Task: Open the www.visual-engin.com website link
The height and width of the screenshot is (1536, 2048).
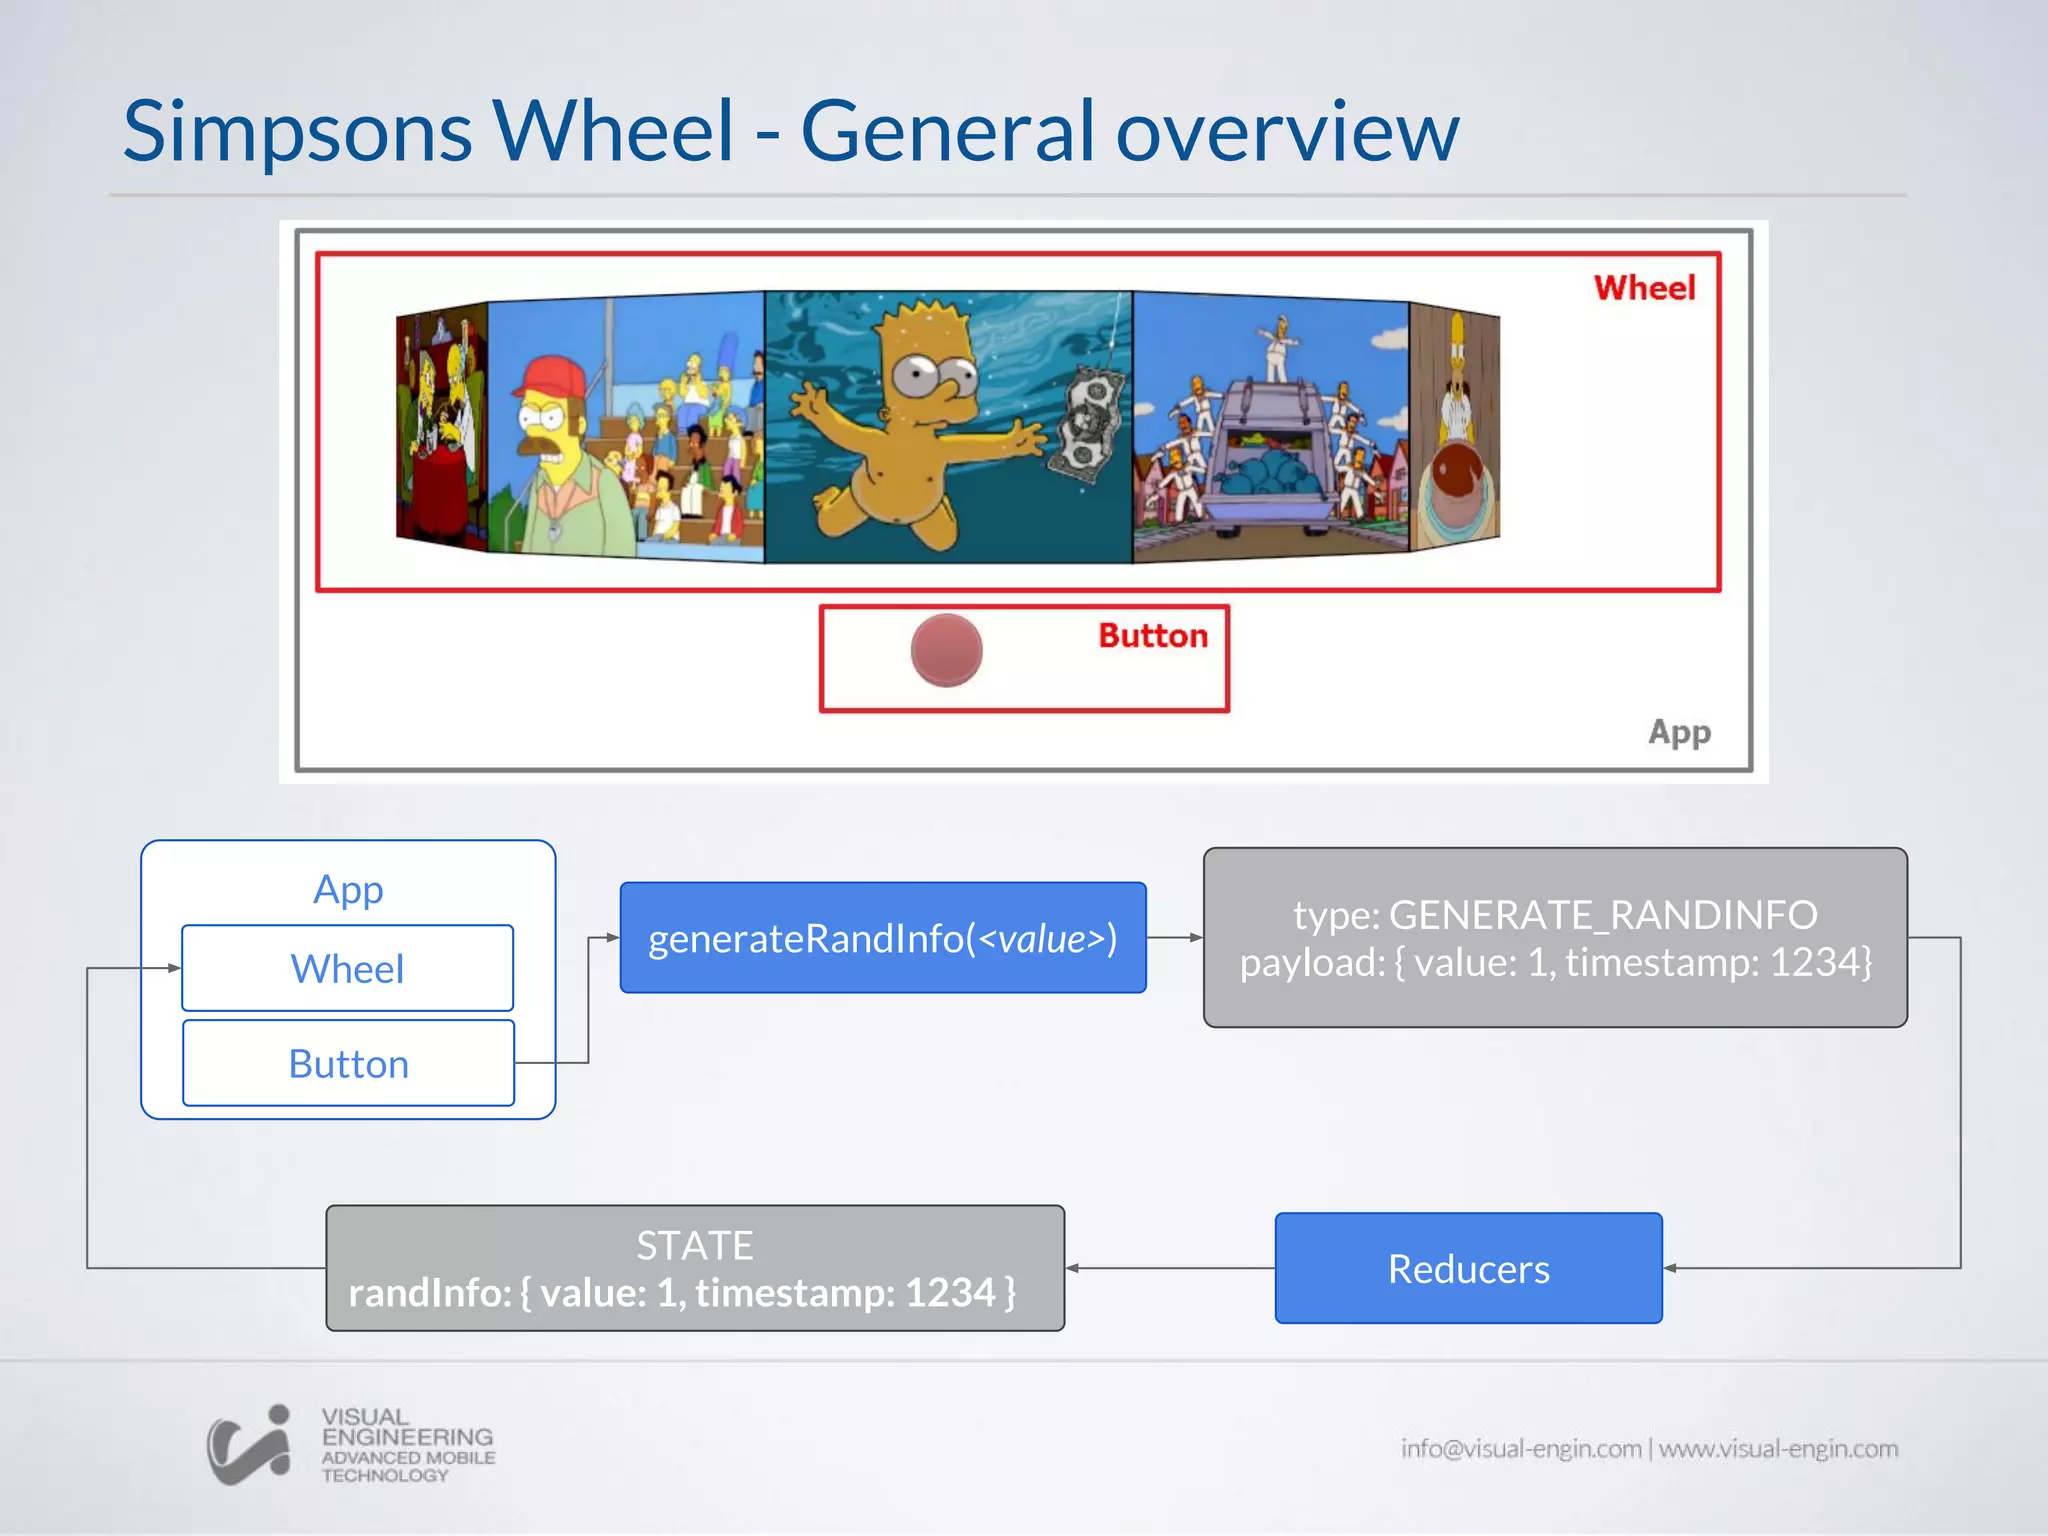Action: [1779, 1449]
